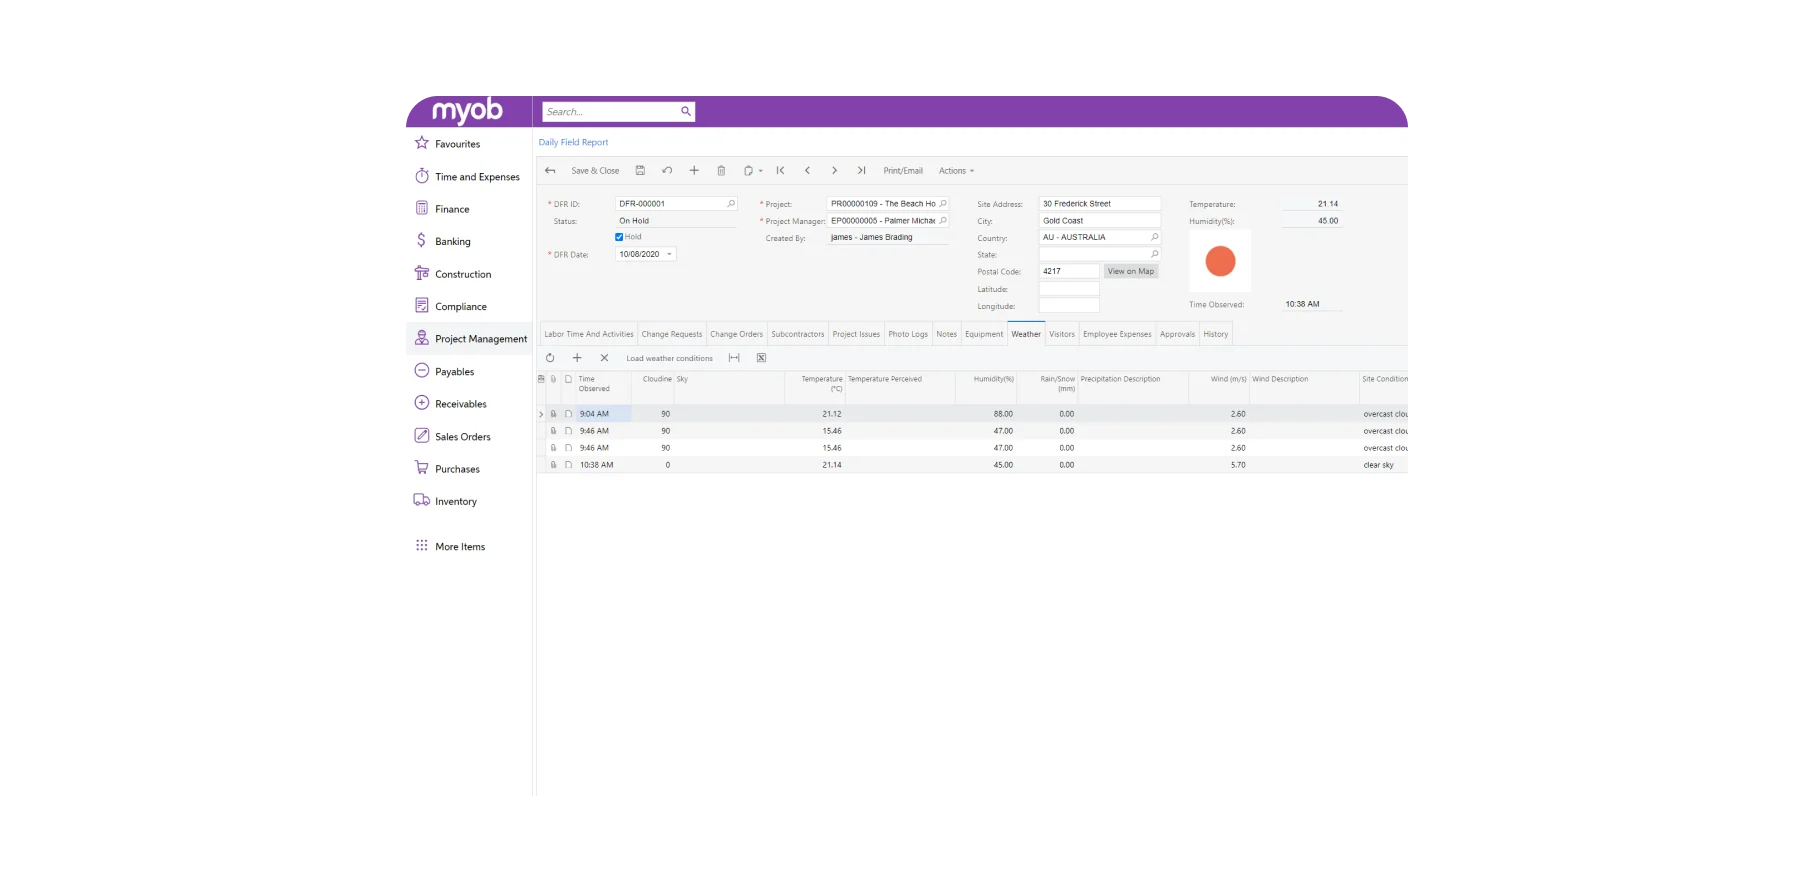Click Load weather conditions
This screenshot has width=1814, height=892.
tap(670, 358)
